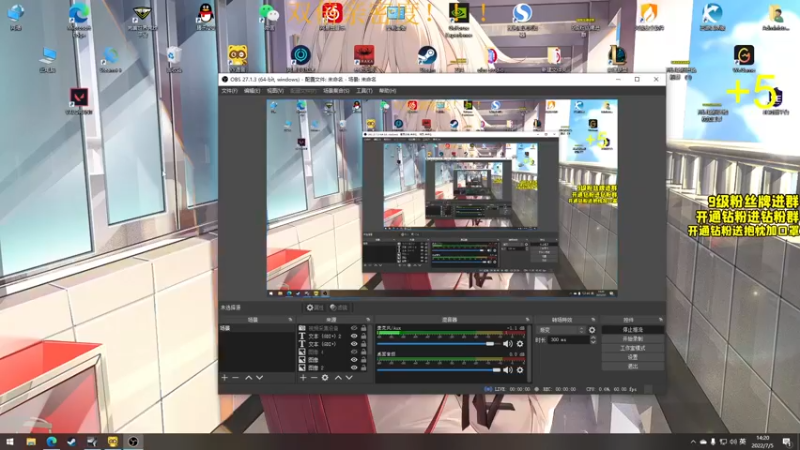The width and height of the screenshot is (800, 450).
Task: Click the 停止推流 button
Action: click(x=633, y=330)
